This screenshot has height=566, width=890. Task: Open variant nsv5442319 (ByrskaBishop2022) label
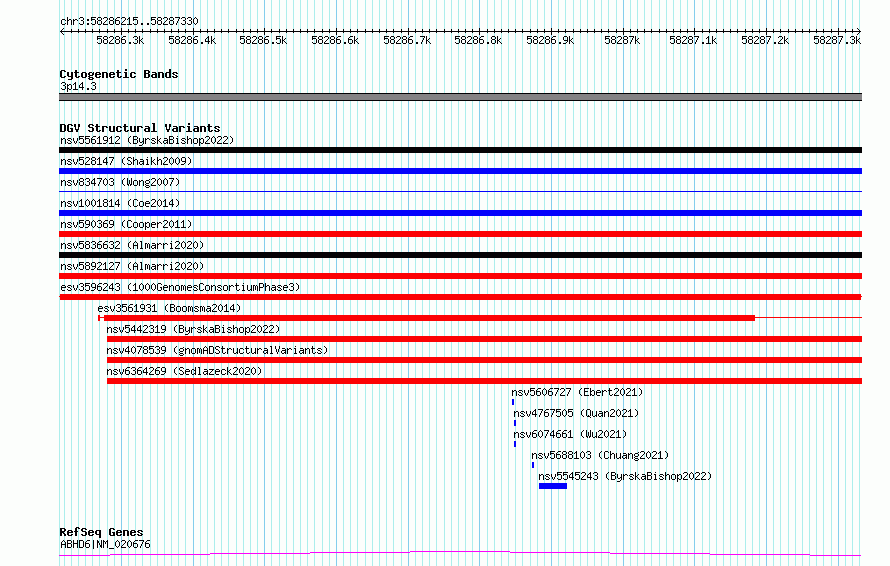193,329
